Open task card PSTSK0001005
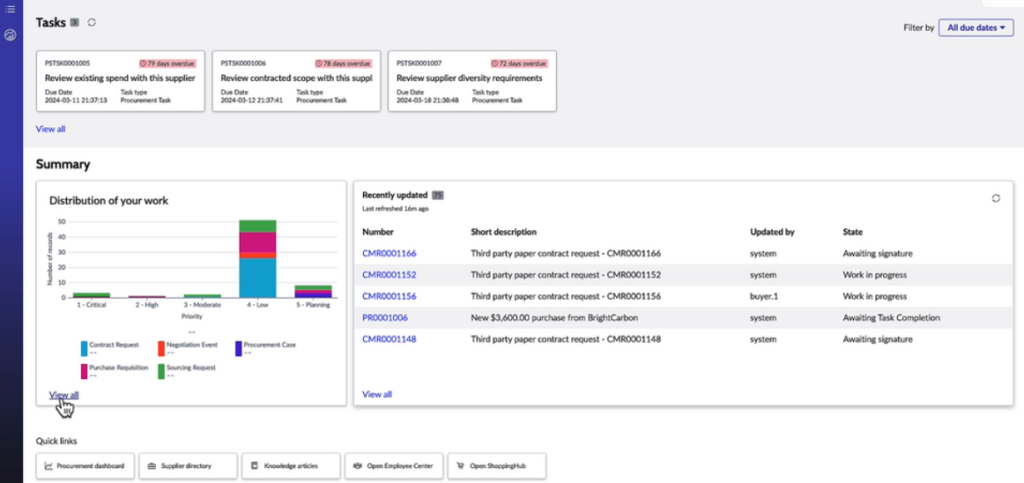Viewport: 1024px width, 483px height. click(x=120, y=81)
